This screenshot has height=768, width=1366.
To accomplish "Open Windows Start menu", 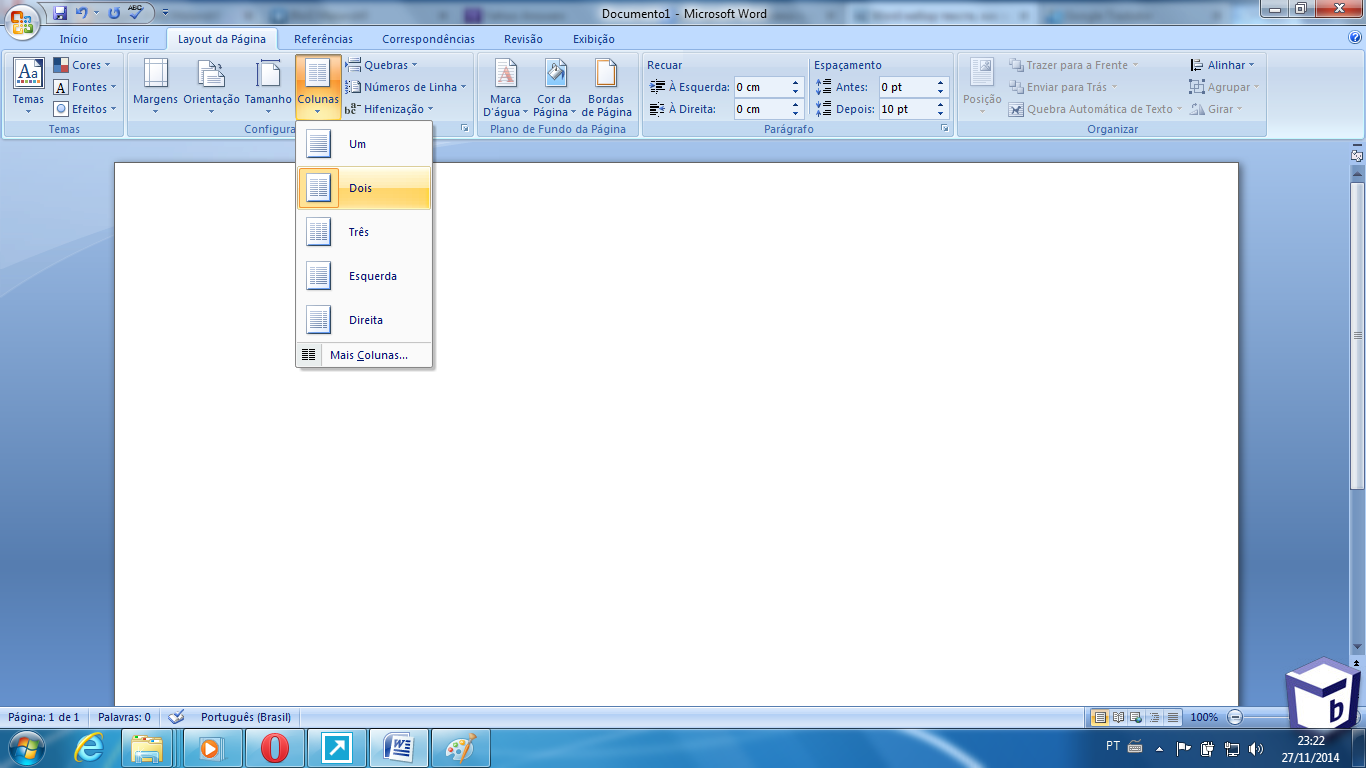I will [25, 747].
